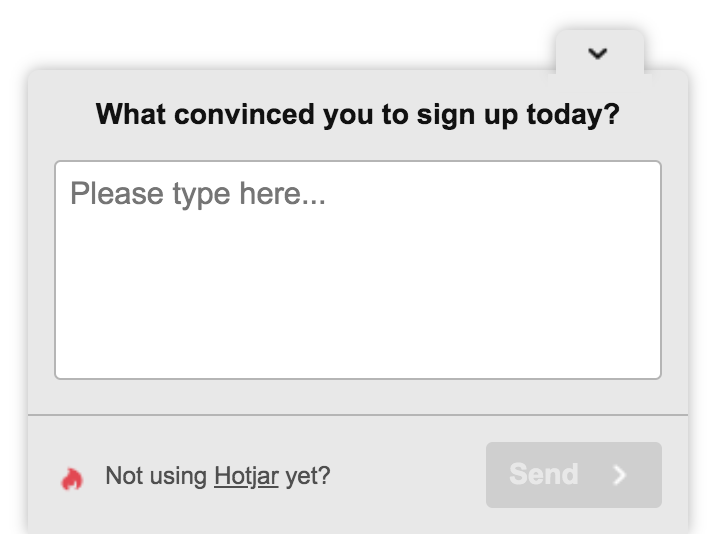The image size is (710, 558).
Task: Click the word 'Send' on the grey button
Action: [544, 474]
